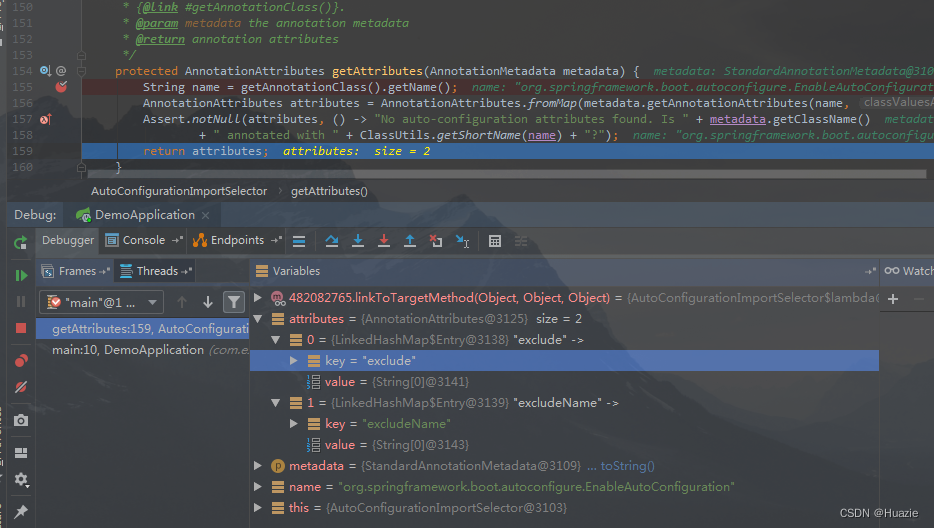Add a new watch with plus
Viewport: 934px width, 528px height.
[x=892, y=299]
